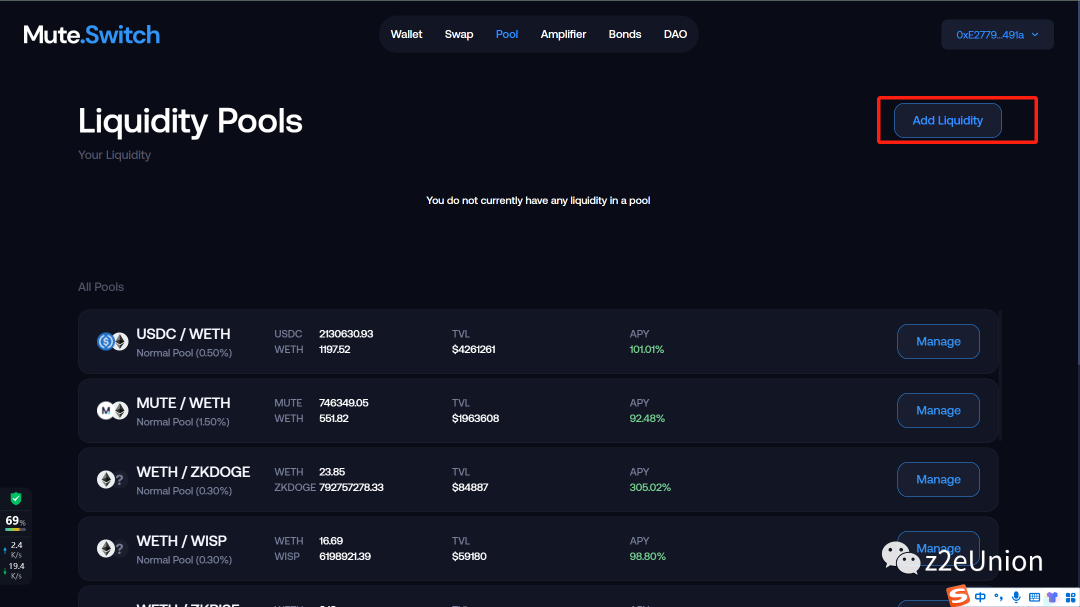The height and width of the screenshot is (607, 1080).
Task: Switch to the Swap tab
Action: click(459, 34)
